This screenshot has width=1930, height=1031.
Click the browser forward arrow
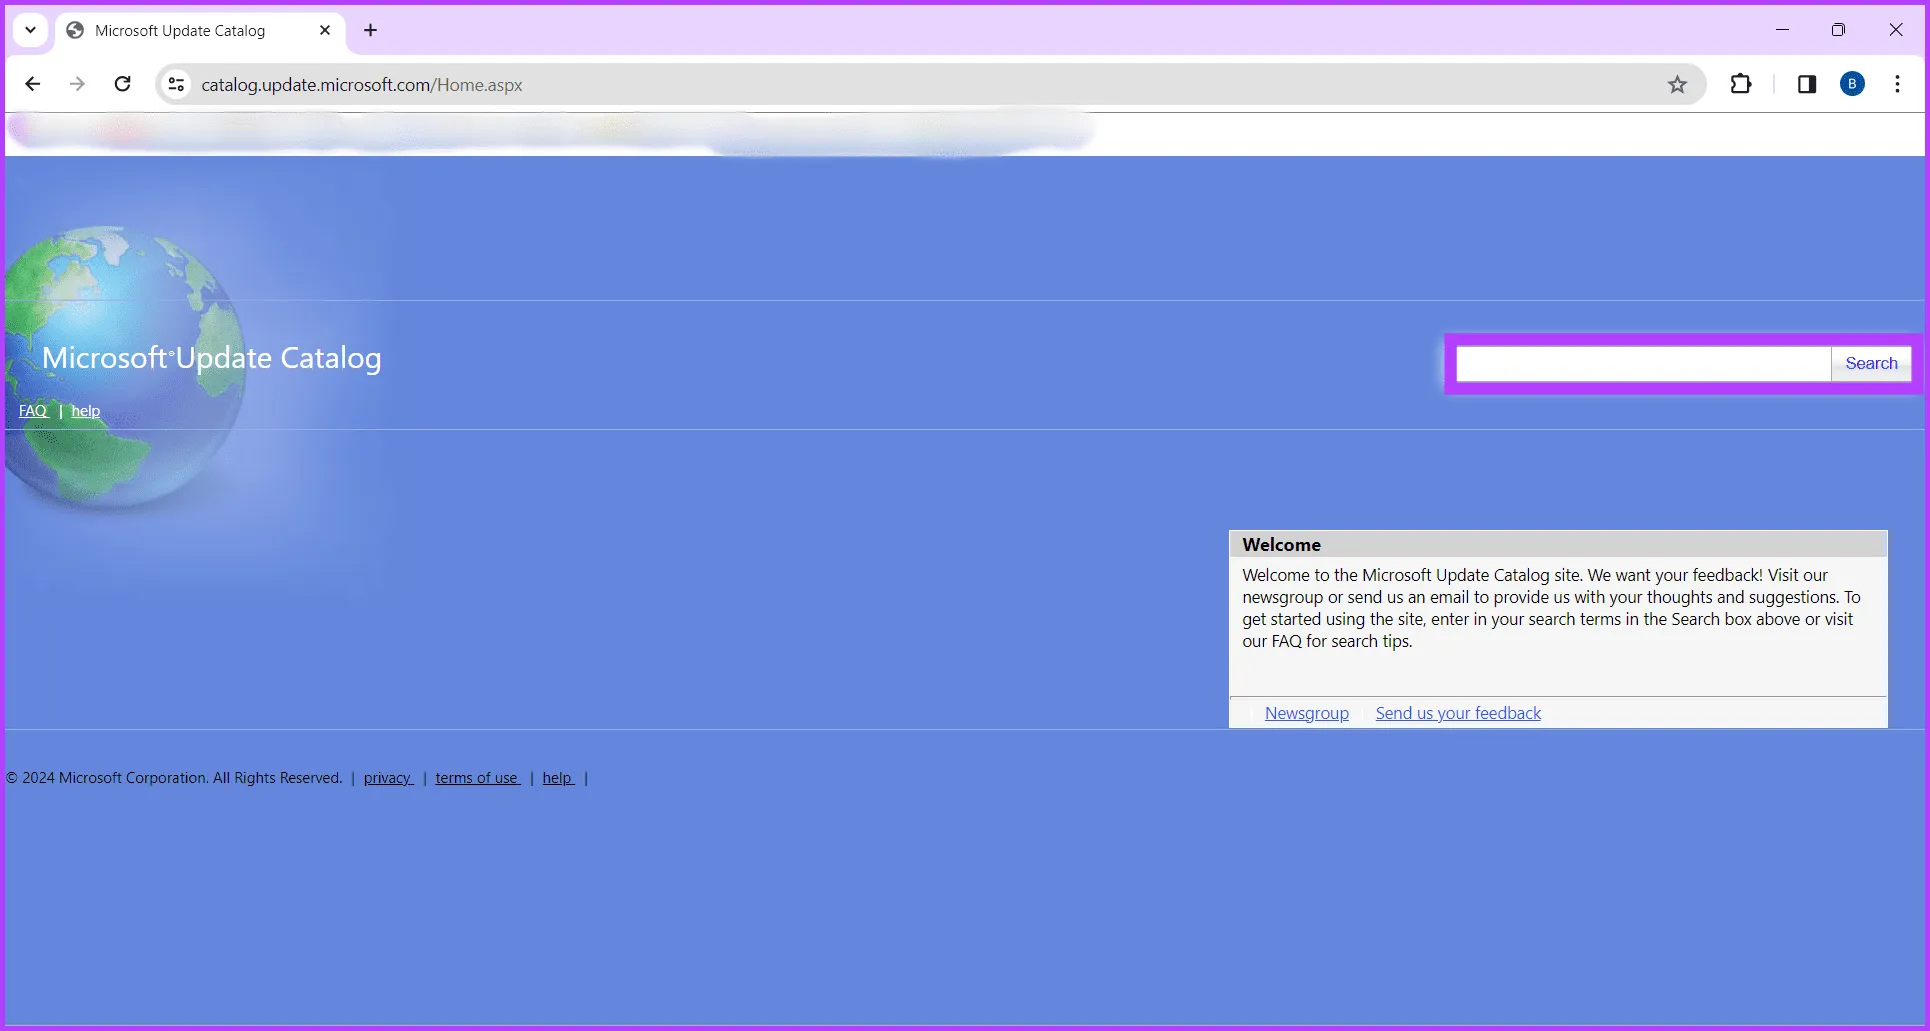(77, 84)
